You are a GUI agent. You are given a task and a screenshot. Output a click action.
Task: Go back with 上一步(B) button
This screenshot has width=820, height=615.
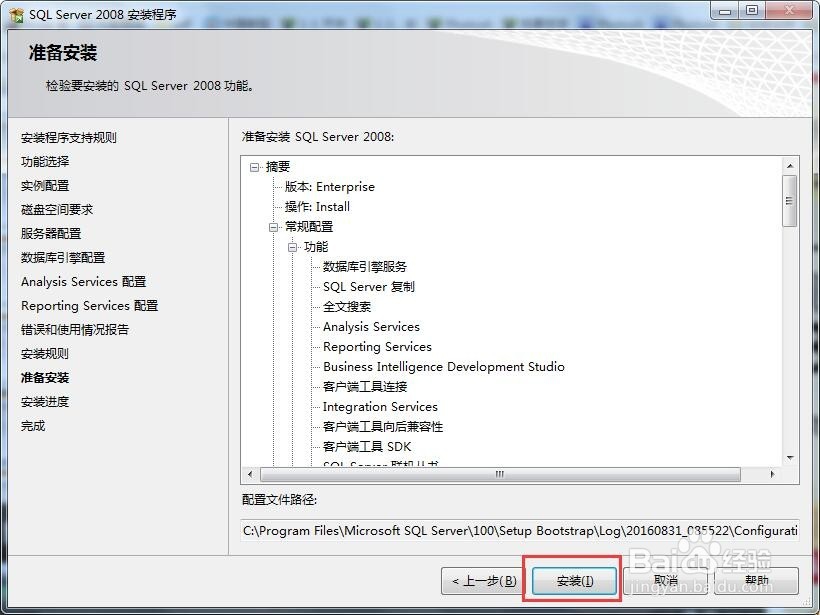(x=483, y=580)
